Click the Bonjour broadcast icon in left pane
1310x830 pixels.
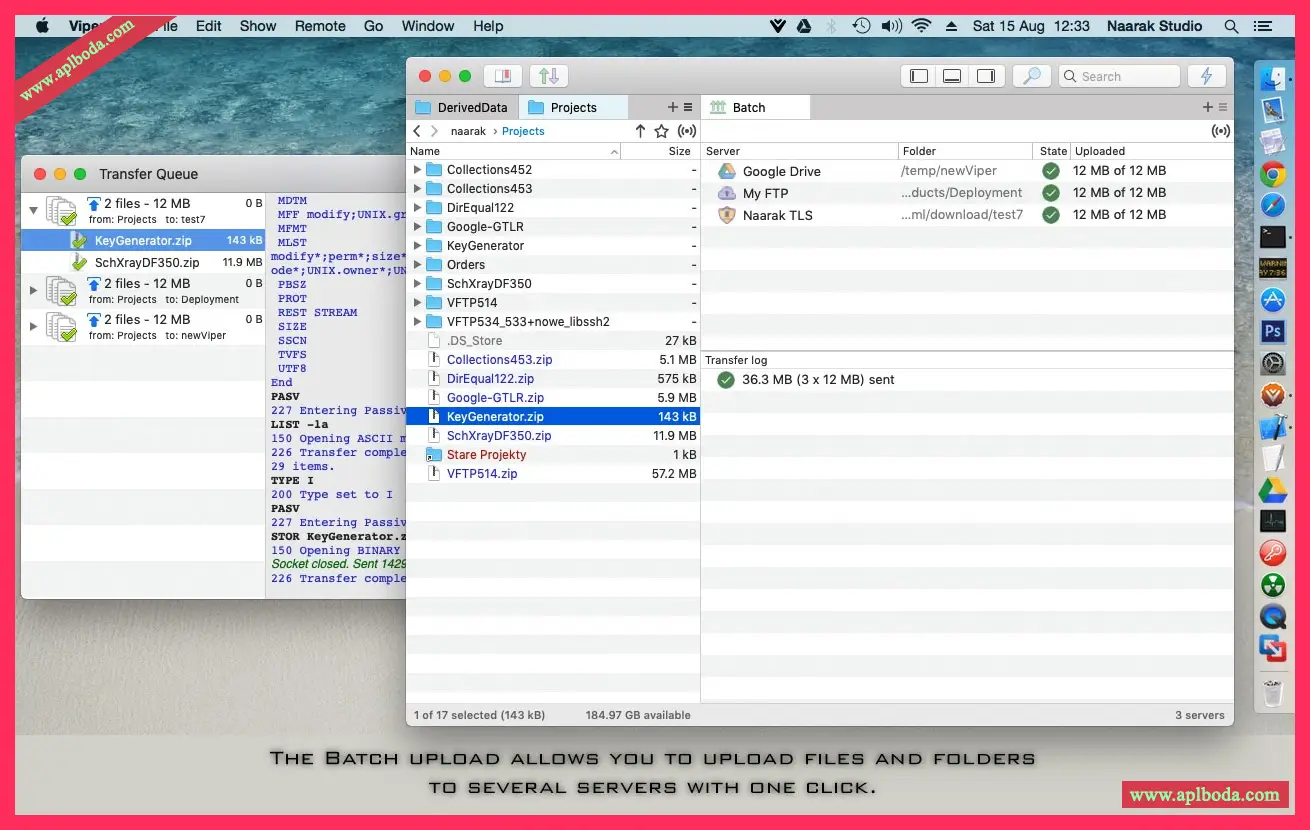[687, 131]
